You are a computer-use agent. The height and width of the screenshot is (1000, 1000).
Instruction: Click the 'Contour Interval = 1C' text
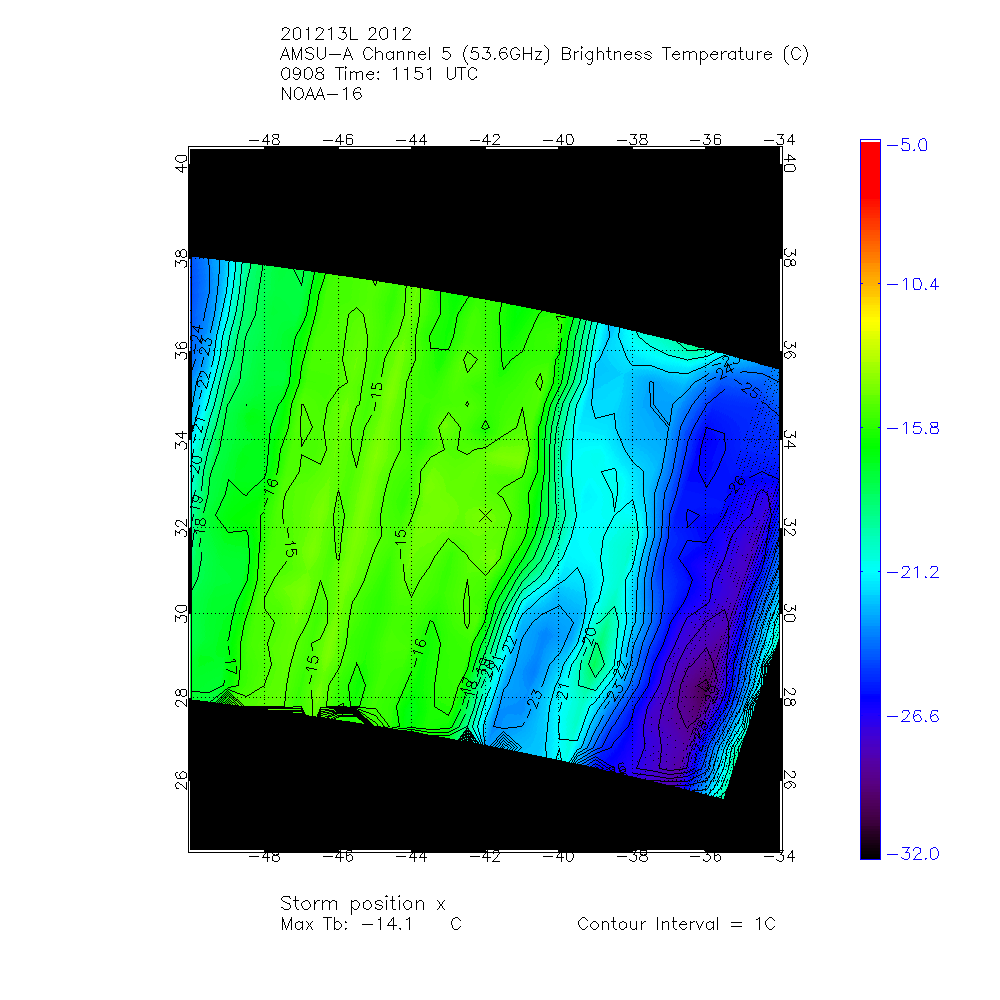click(x=676, y=924)
